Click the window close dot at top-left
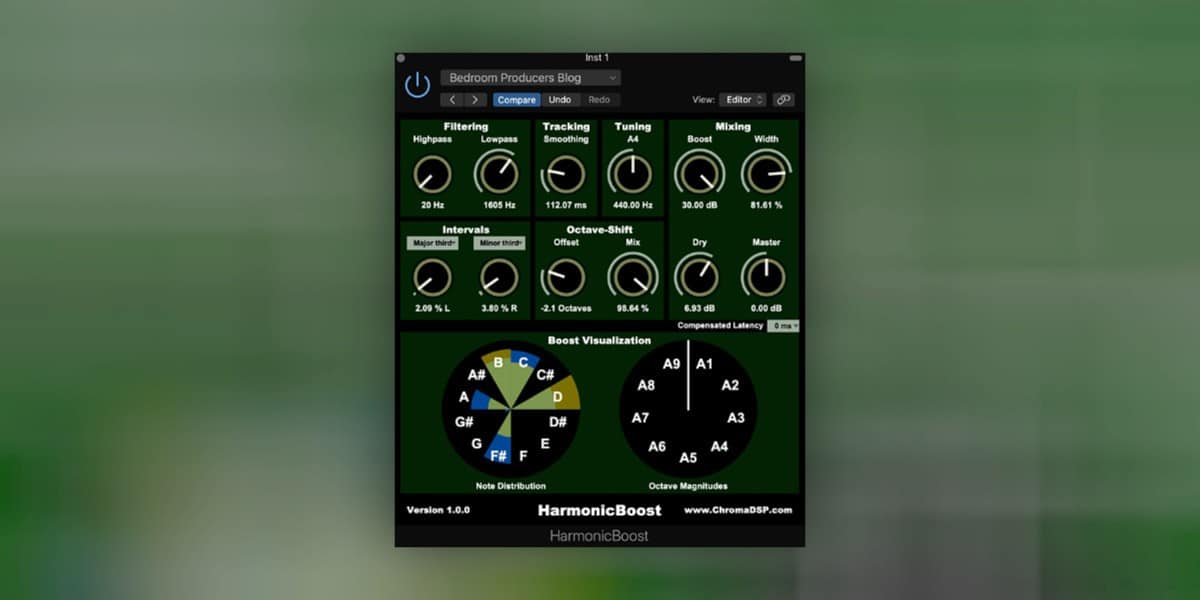Screen dimensions: 1200x600 (401, 58)
